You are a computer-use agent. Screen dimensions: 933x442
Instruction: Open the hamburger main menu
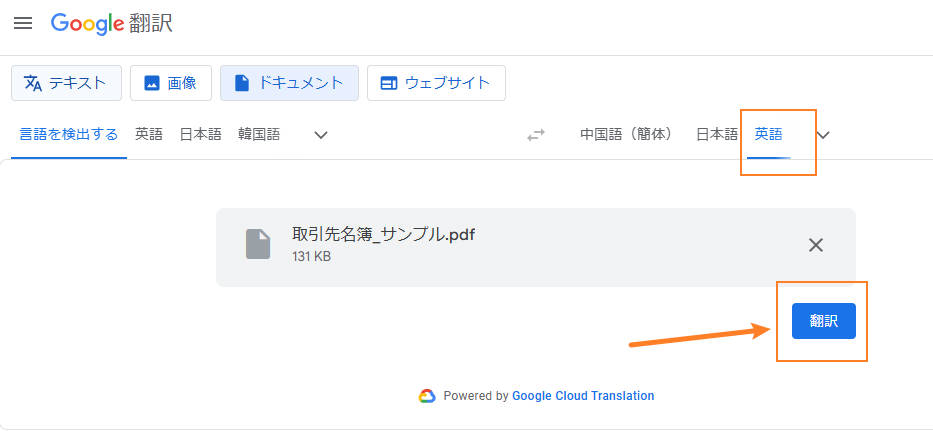(23, 24)
